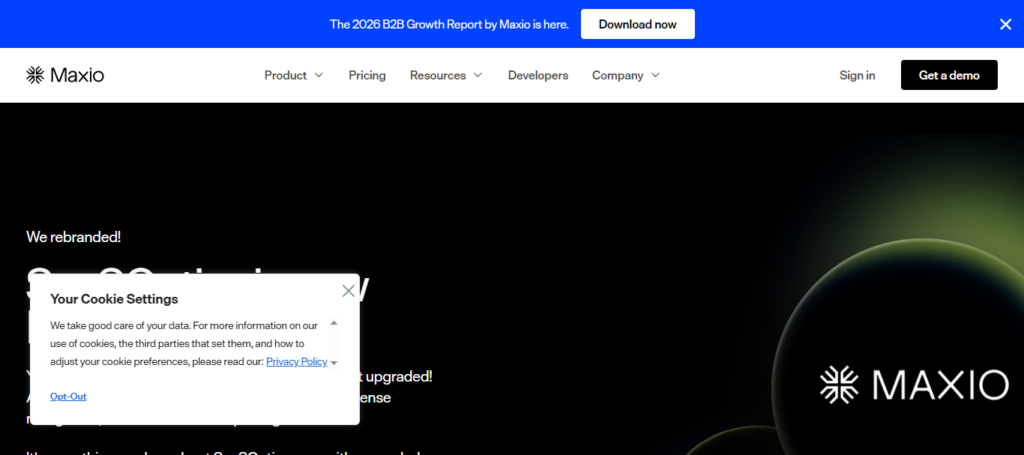Expand the Resources dropdown chevron
This screenshot has width=1024, height=455.
click(477, 75)
